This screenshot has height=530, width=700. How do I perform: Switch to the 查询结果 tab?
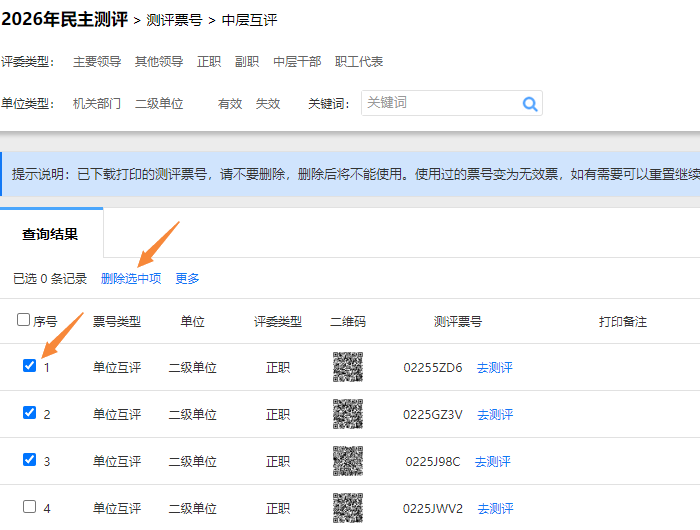(x=50, y=235)
